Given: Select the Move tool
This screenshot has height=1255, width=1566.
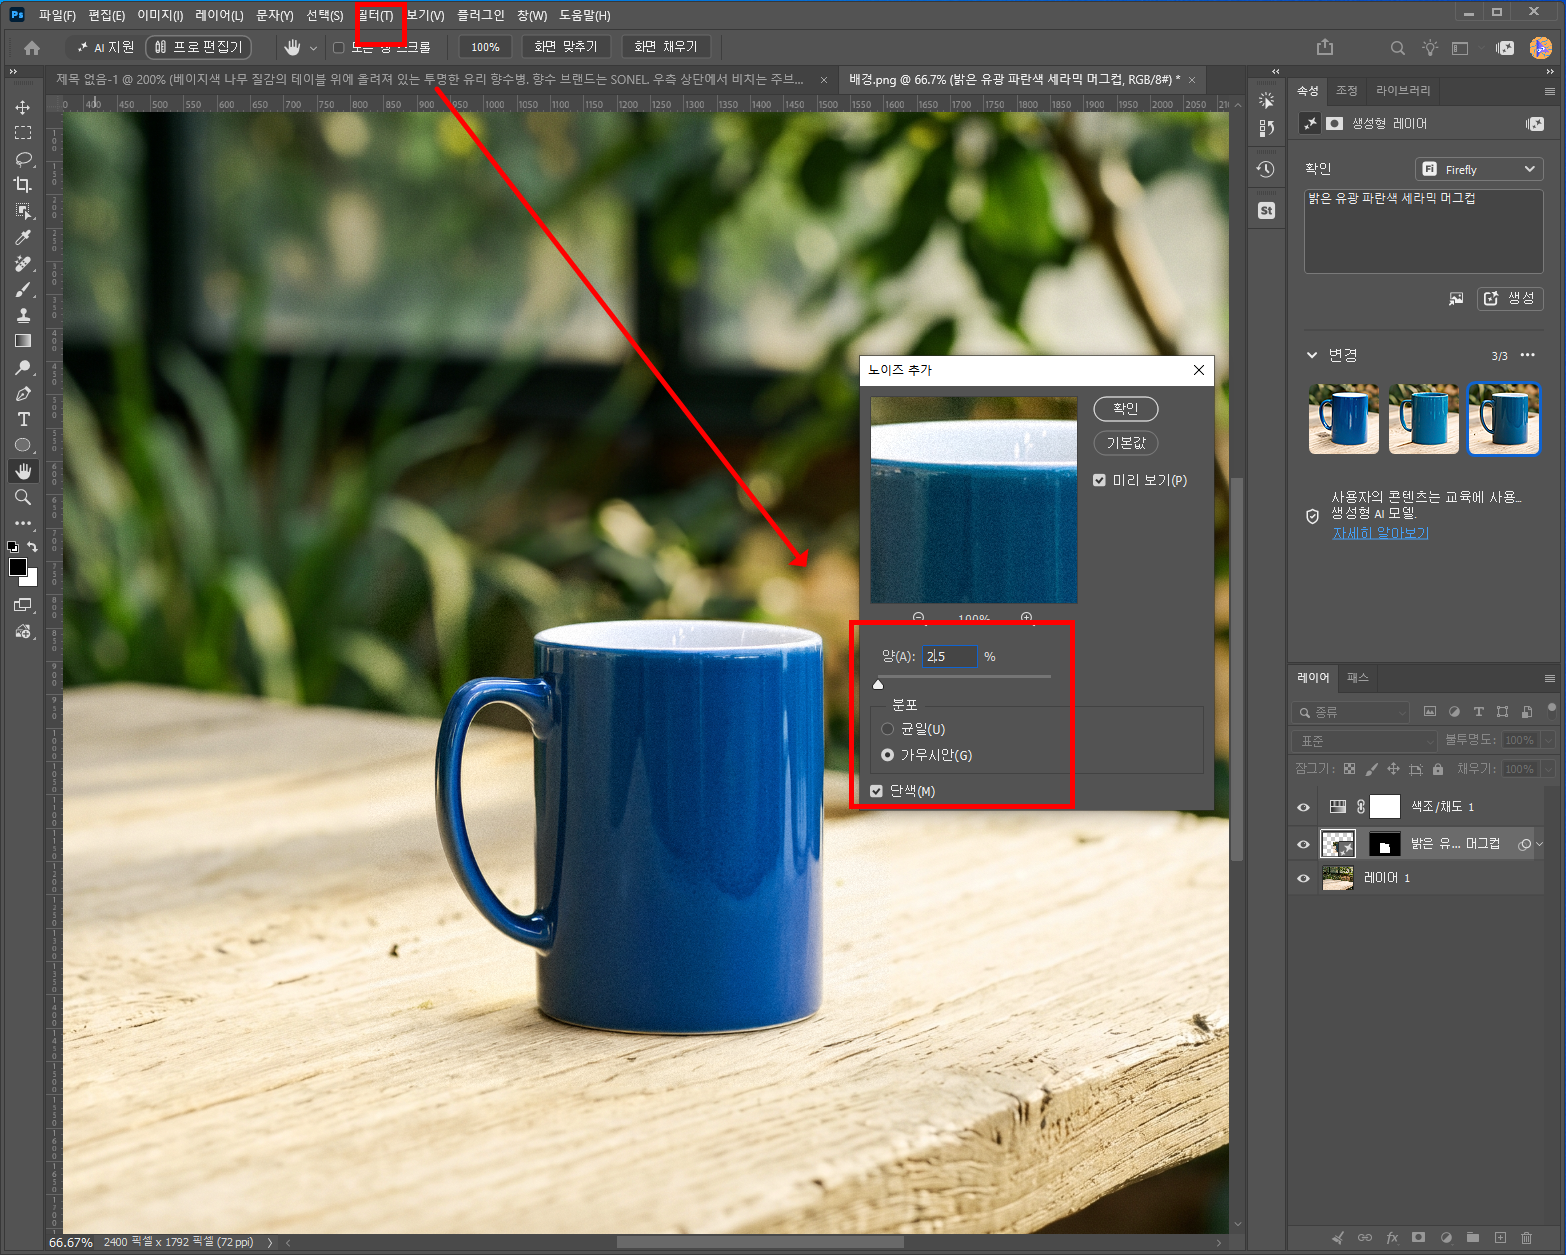Looking at the screenshot, I should click(x=23, y=107).
